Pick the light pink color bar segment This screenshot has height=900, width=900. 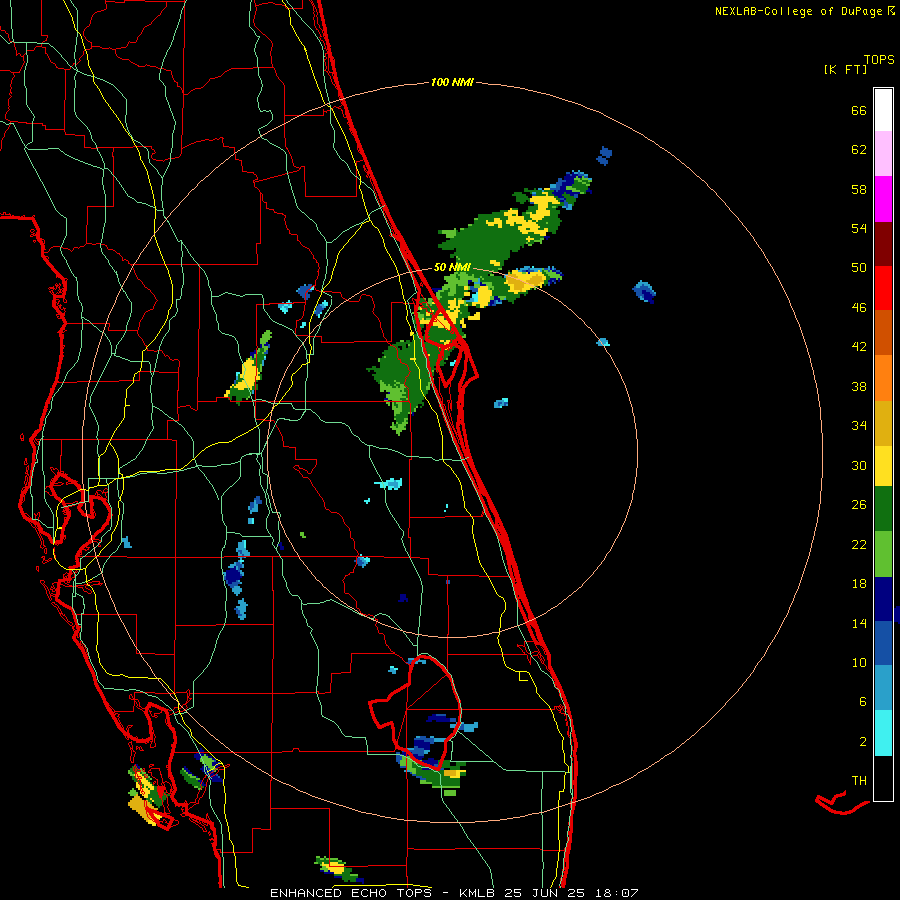[x=883, y=154]
